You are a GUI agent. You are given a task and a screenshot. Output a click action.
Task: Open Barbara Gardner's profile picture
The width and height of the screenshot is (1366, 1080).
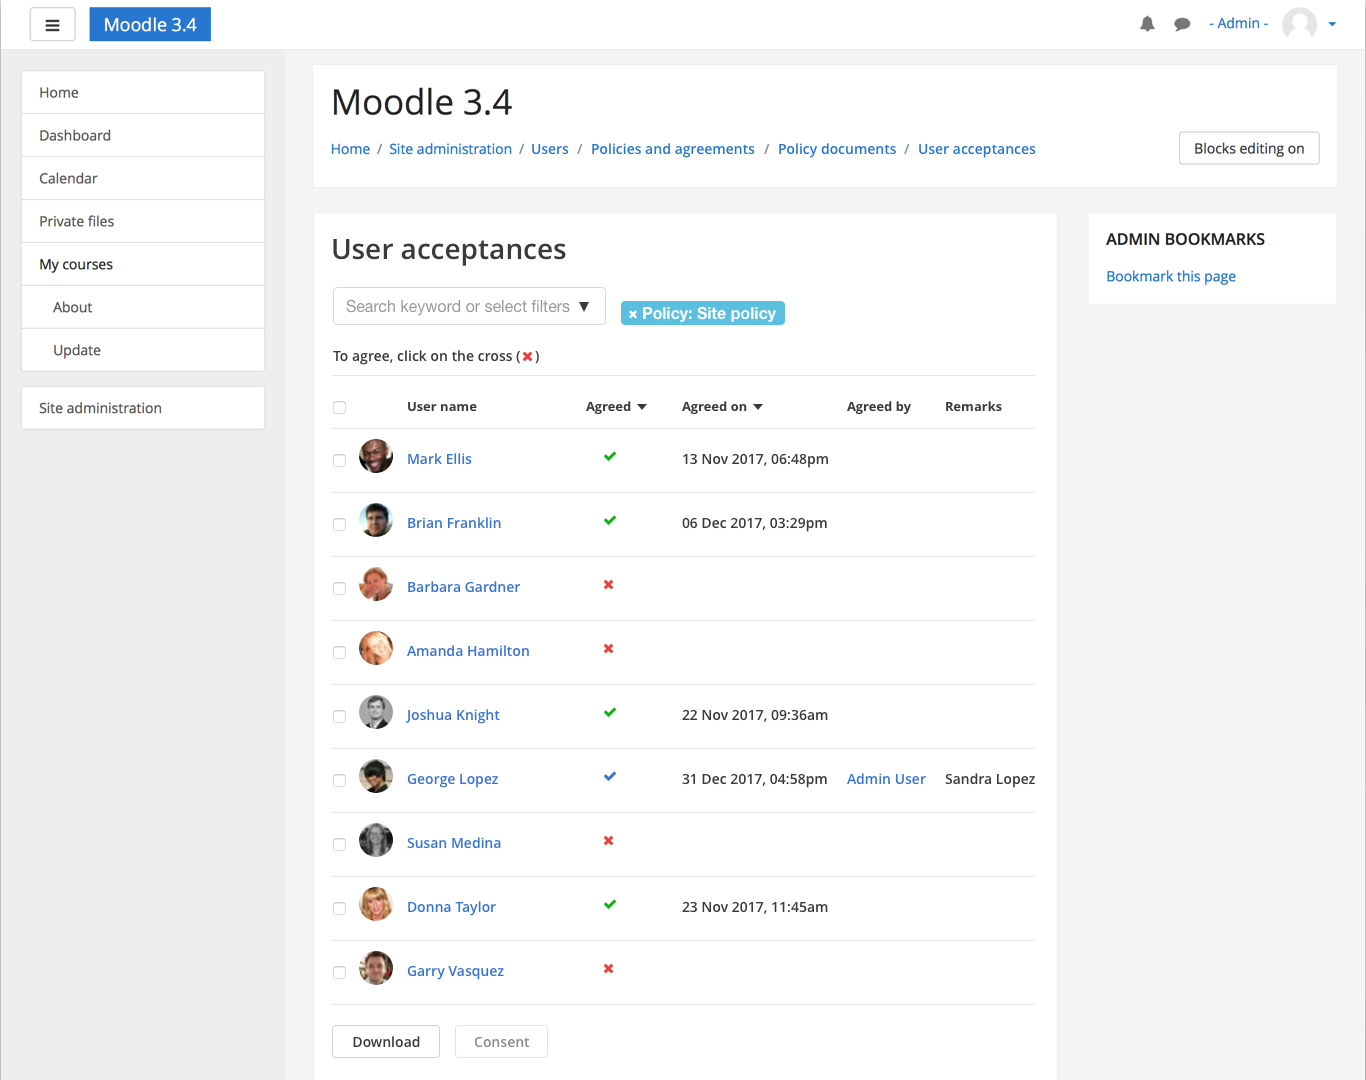(376, 584)
